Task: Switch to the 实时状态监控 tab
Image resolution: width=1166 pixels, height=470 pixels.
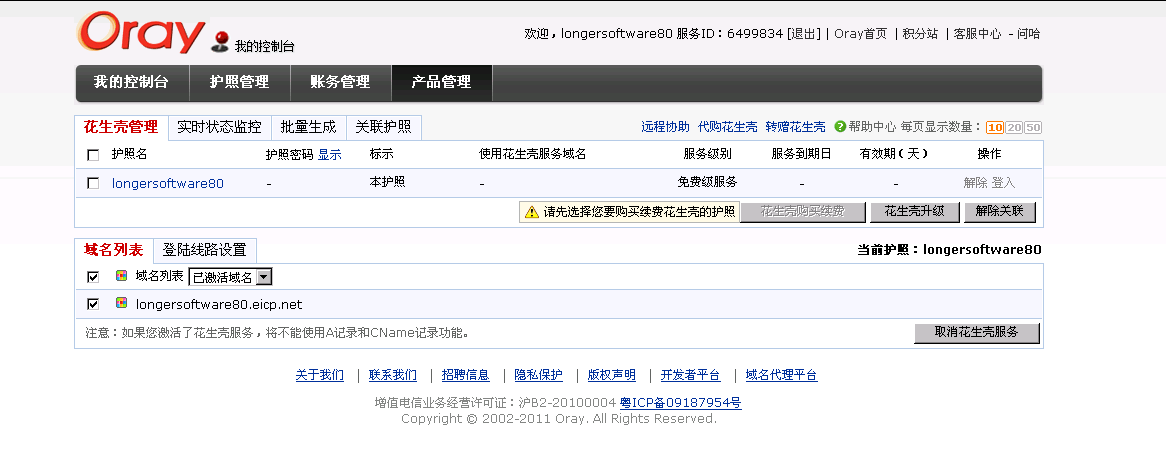Action: click(x=219, y=127)
